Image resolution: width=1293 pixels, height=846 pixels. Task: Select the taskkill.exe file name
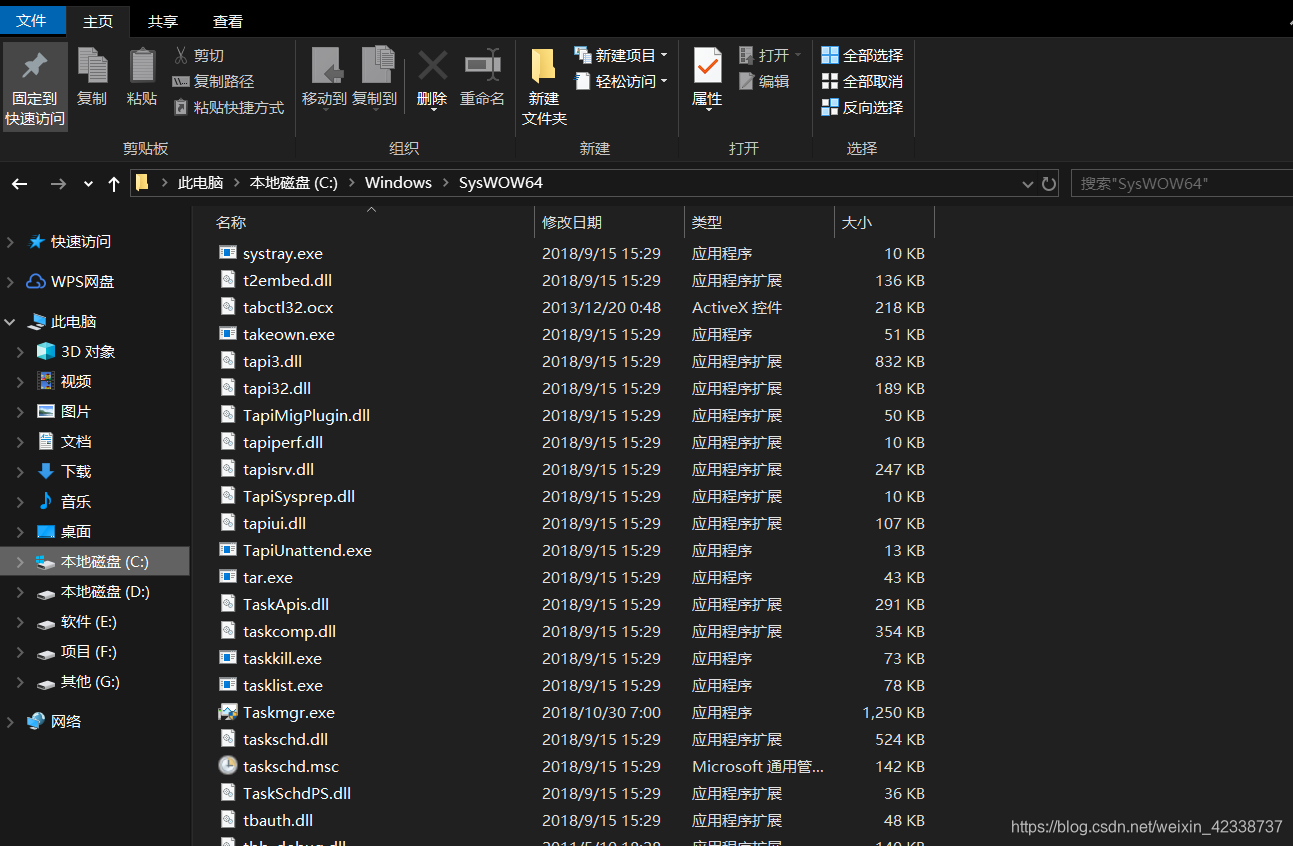pos(282,659)
